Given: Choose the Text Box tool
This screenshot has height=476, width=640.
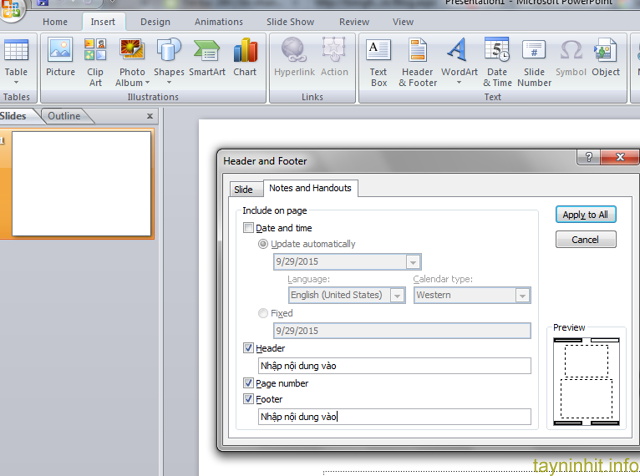Looking at the screenshot, I should coord(378,58).
